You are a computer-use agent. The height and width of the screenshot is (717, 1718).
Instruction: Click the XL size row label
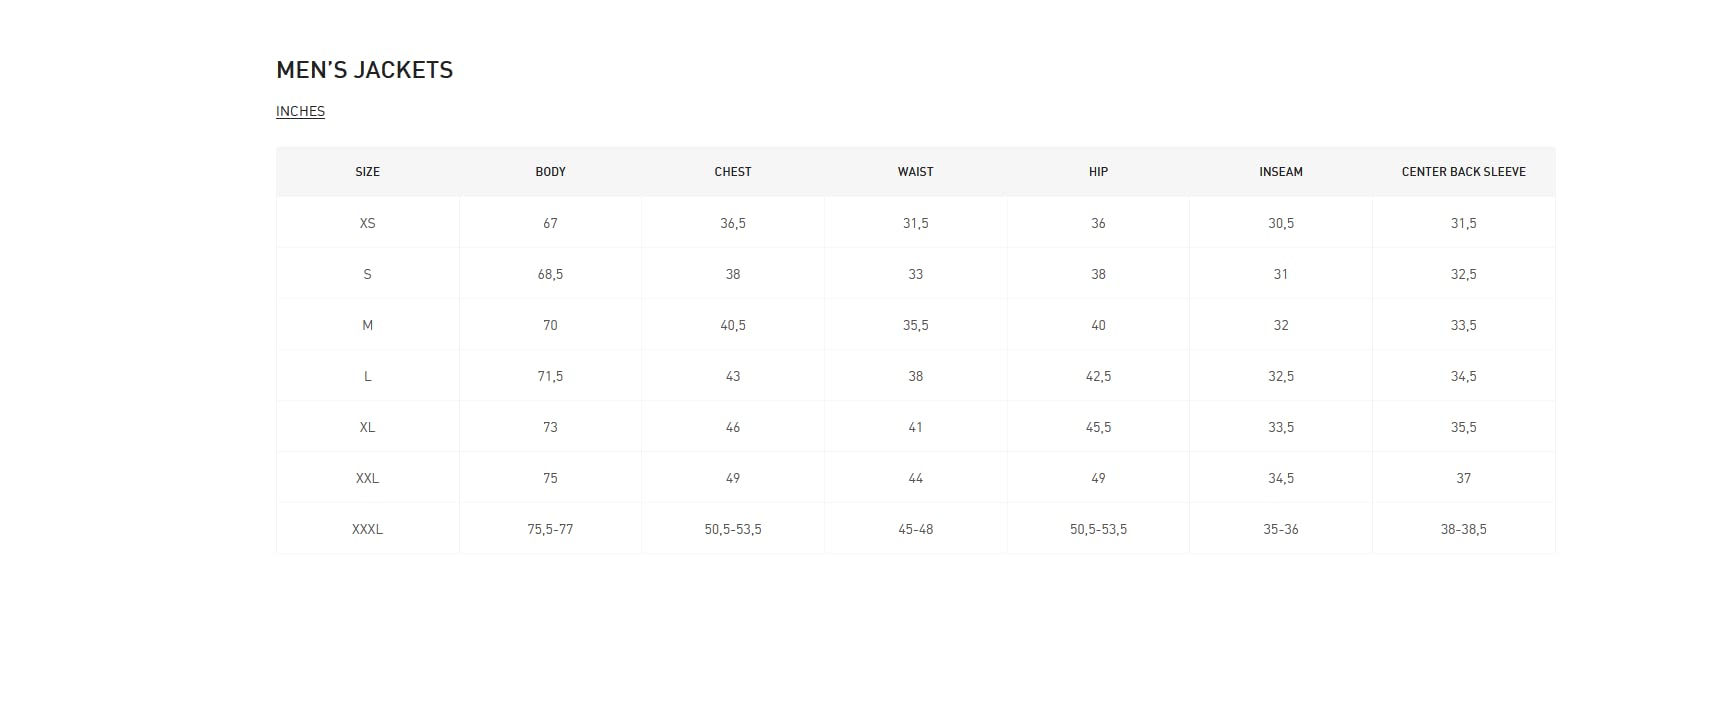[x=367, y=427]
